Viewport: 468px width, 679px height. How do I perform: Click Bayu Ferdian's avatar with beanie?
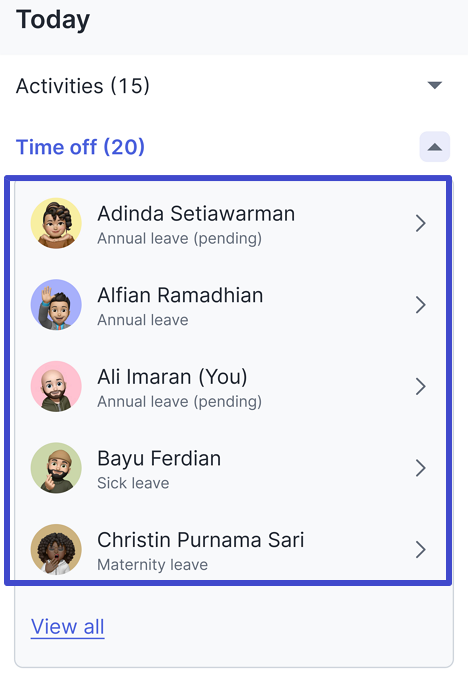click(x=56, y=468)
